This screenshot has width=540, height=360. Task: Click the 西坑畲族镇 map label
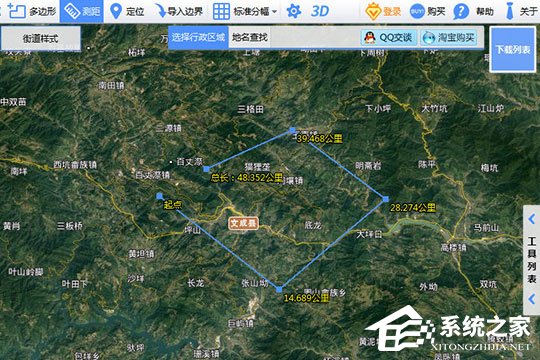[75, 165]
